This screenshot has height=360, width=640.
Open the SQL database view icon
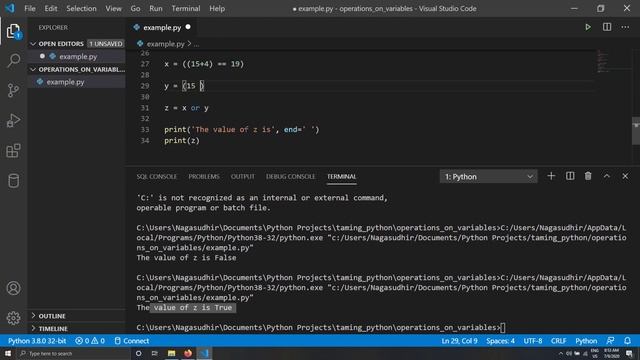click(13, 181)
